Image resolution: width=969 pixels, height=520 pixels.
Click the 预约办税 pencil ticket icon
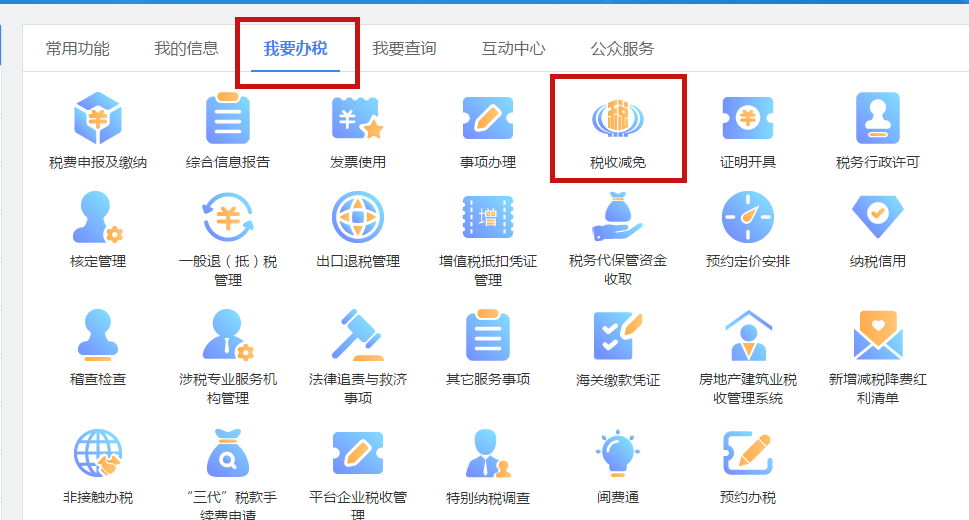pos(748,453)
